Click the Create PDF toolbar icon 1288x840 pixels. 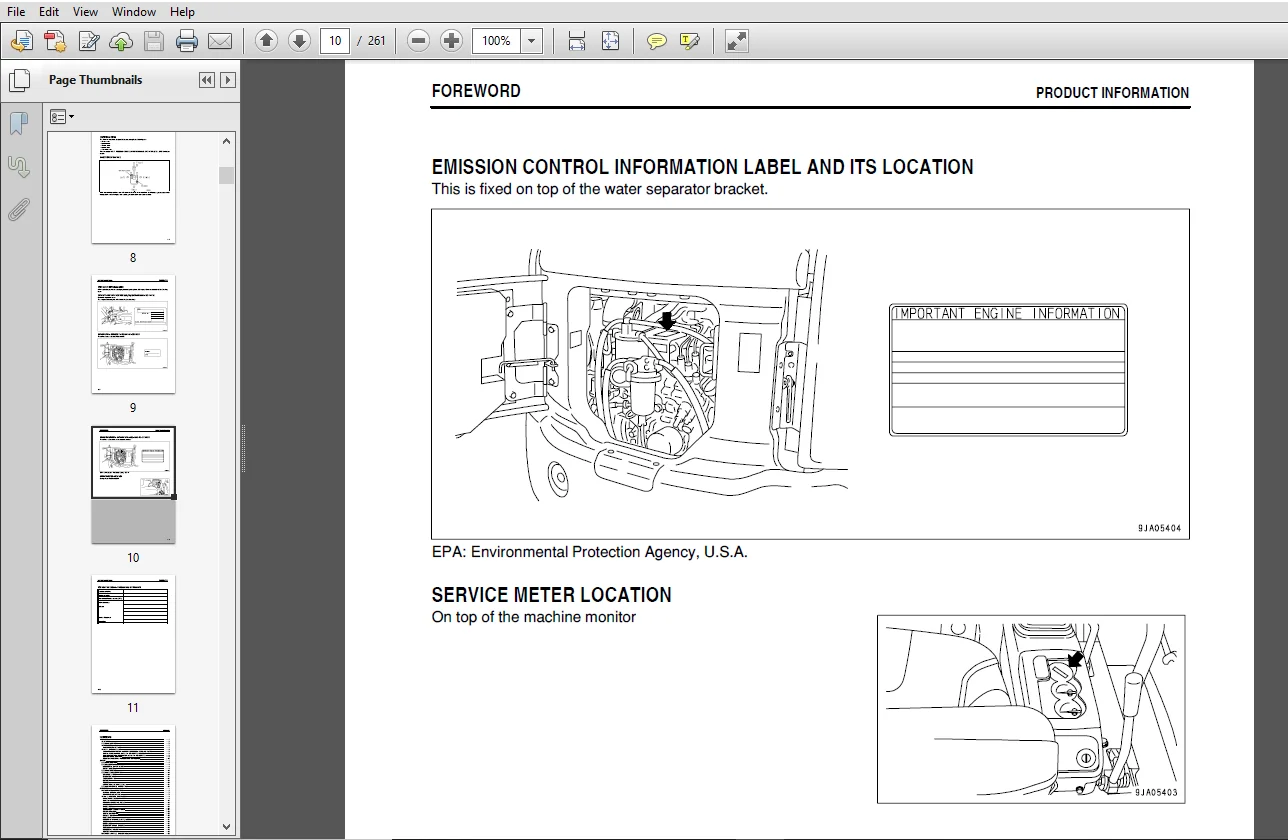pos(55,41)
